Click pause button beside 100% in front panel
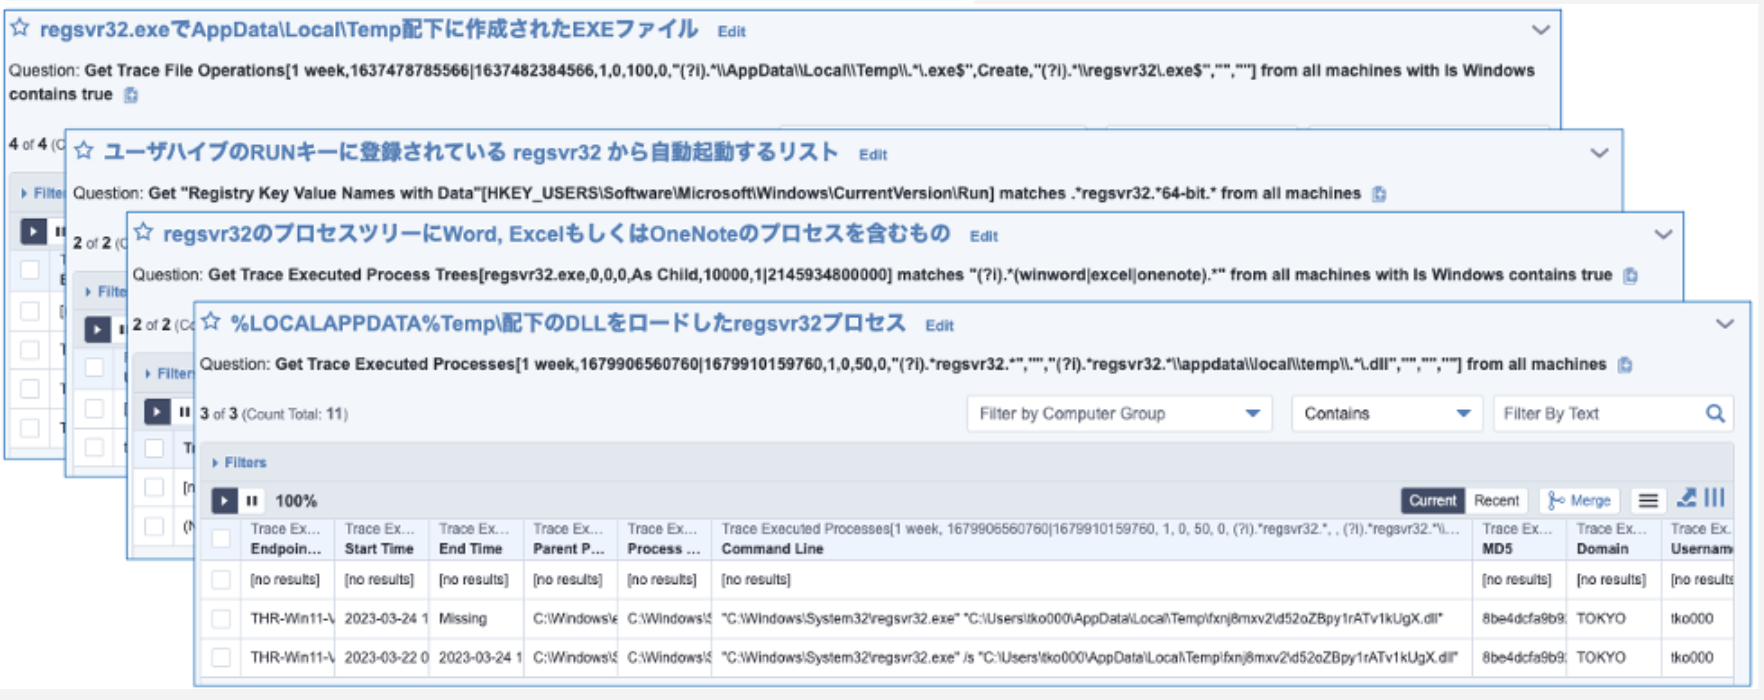The height and width of the screenshot is (700, 1764). (252, 500)
